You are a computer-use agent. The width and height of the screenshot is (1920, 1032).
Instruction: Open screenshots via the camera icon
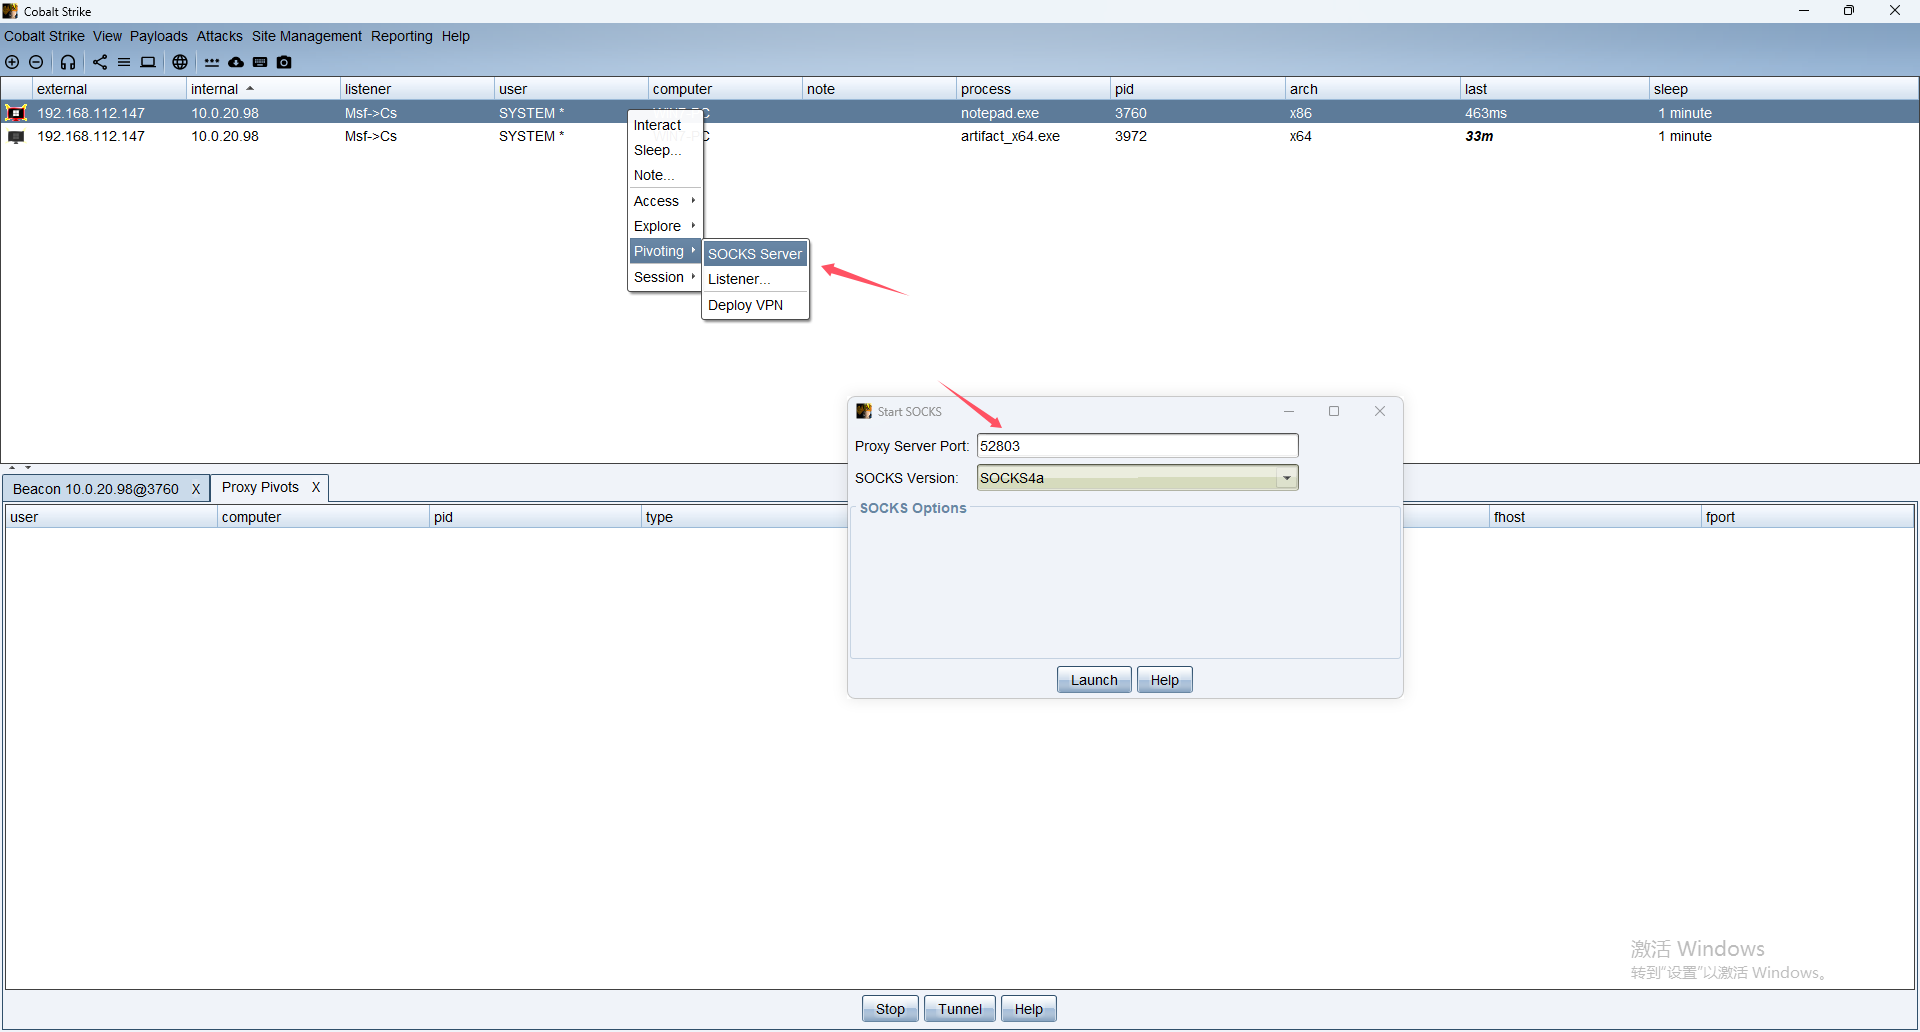click(x=284, y=62)
